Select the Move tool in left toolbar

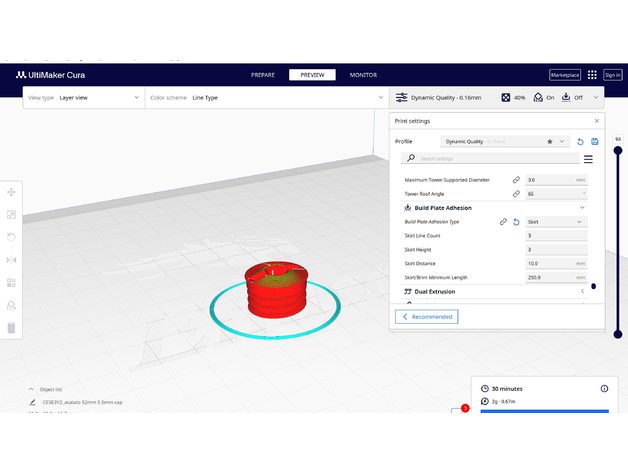click(11, 192)
